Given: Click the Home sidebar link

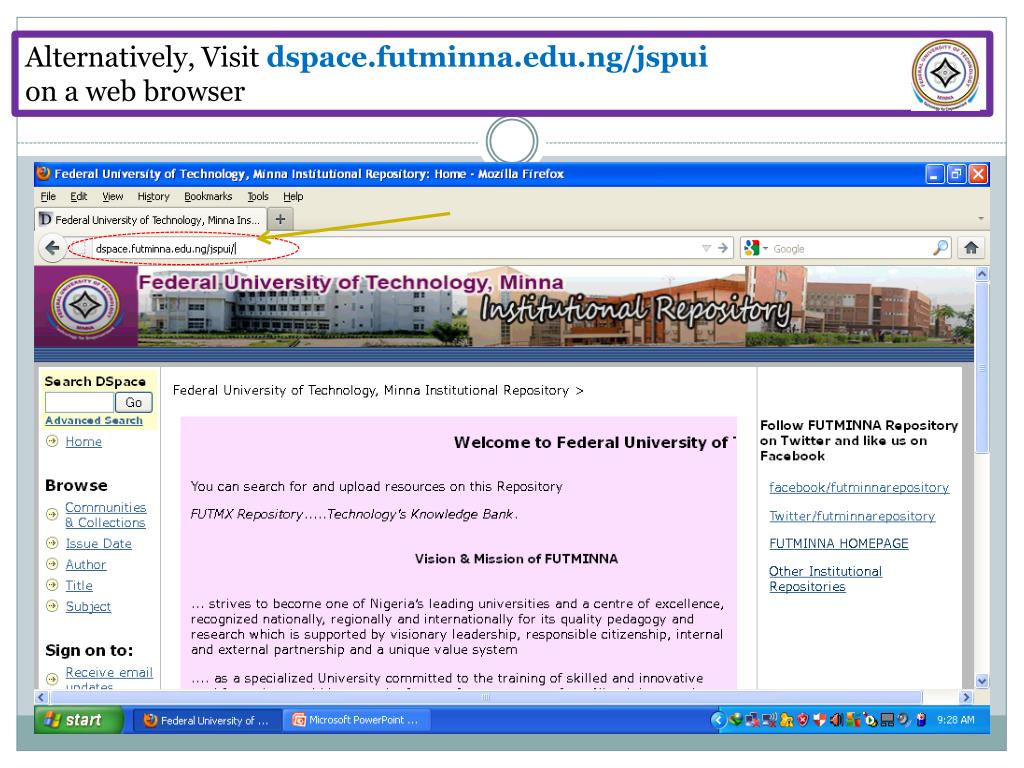Looking at the screenshot, I should click(84, 442).
